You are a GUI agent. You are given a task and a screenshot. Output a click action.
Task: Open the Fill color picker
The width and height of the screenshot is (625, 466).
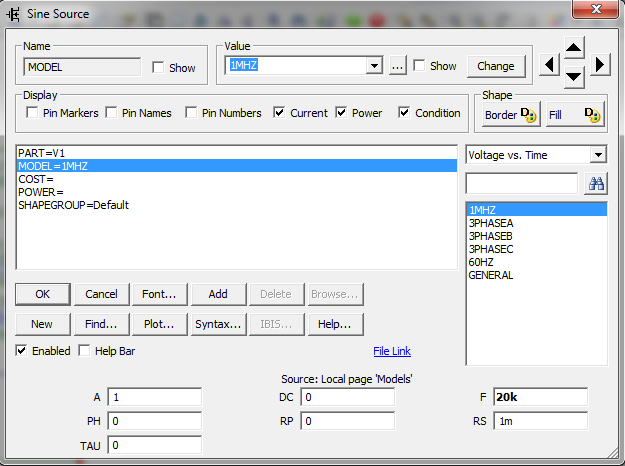pyautogui.click(x=575, y=115)
